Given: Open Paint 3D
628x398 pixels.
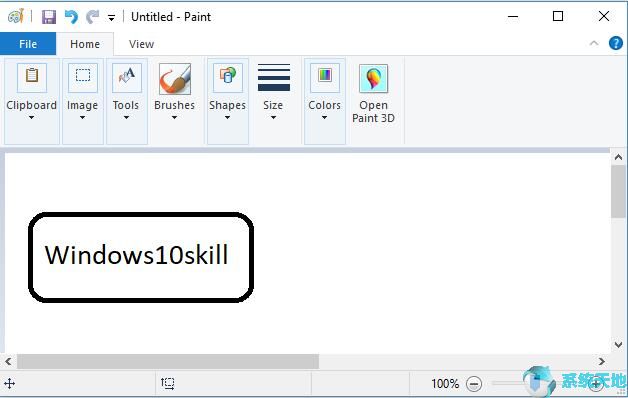Looking at the screenshot, I should coord(373,94).
